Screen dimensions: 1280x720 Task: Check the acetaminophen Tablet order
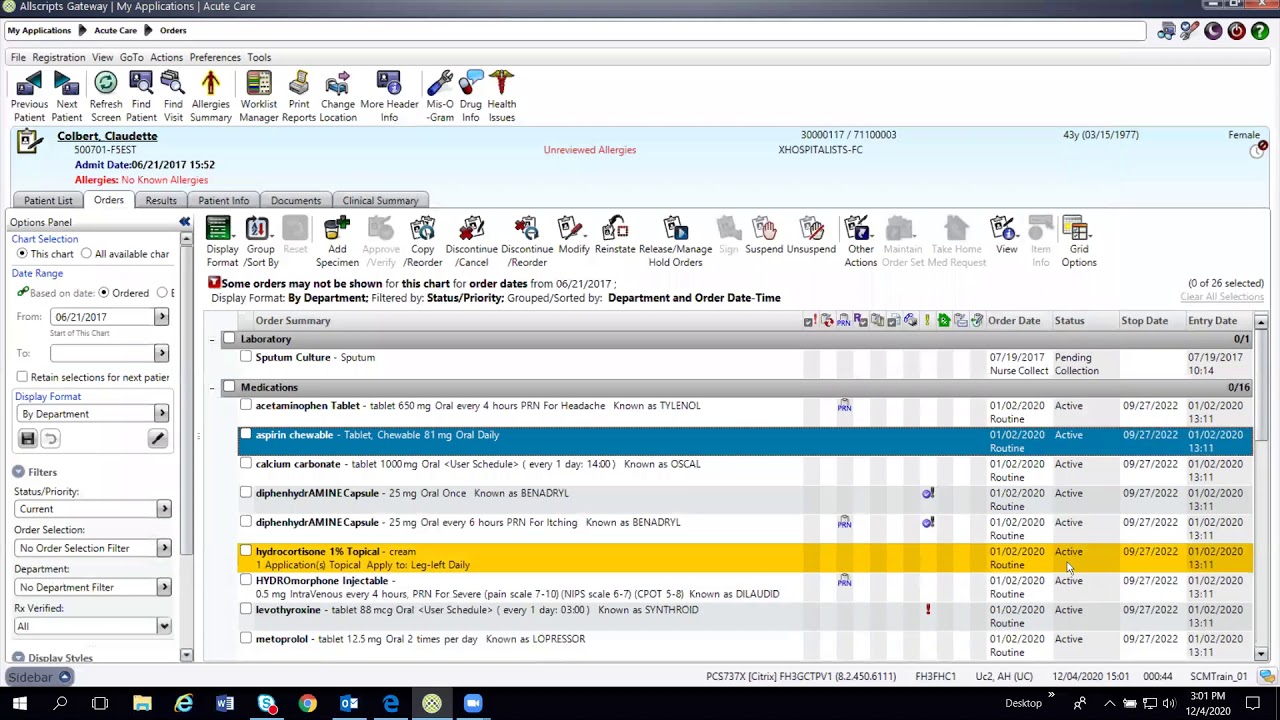point(246,406)
